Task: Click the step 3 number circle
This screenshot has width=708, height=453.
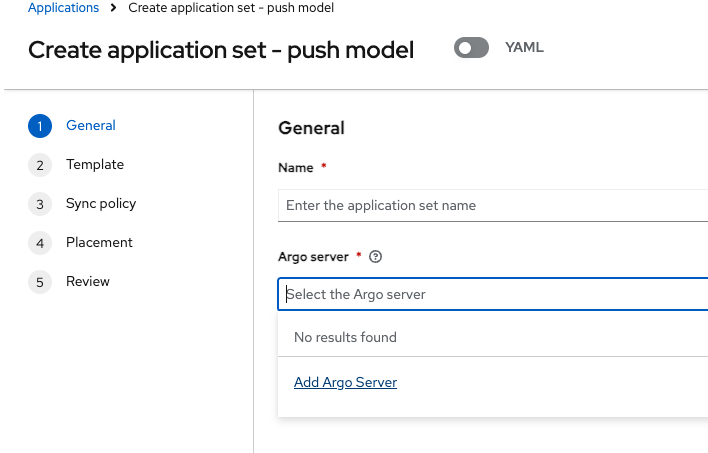Action: coord(40,204)
